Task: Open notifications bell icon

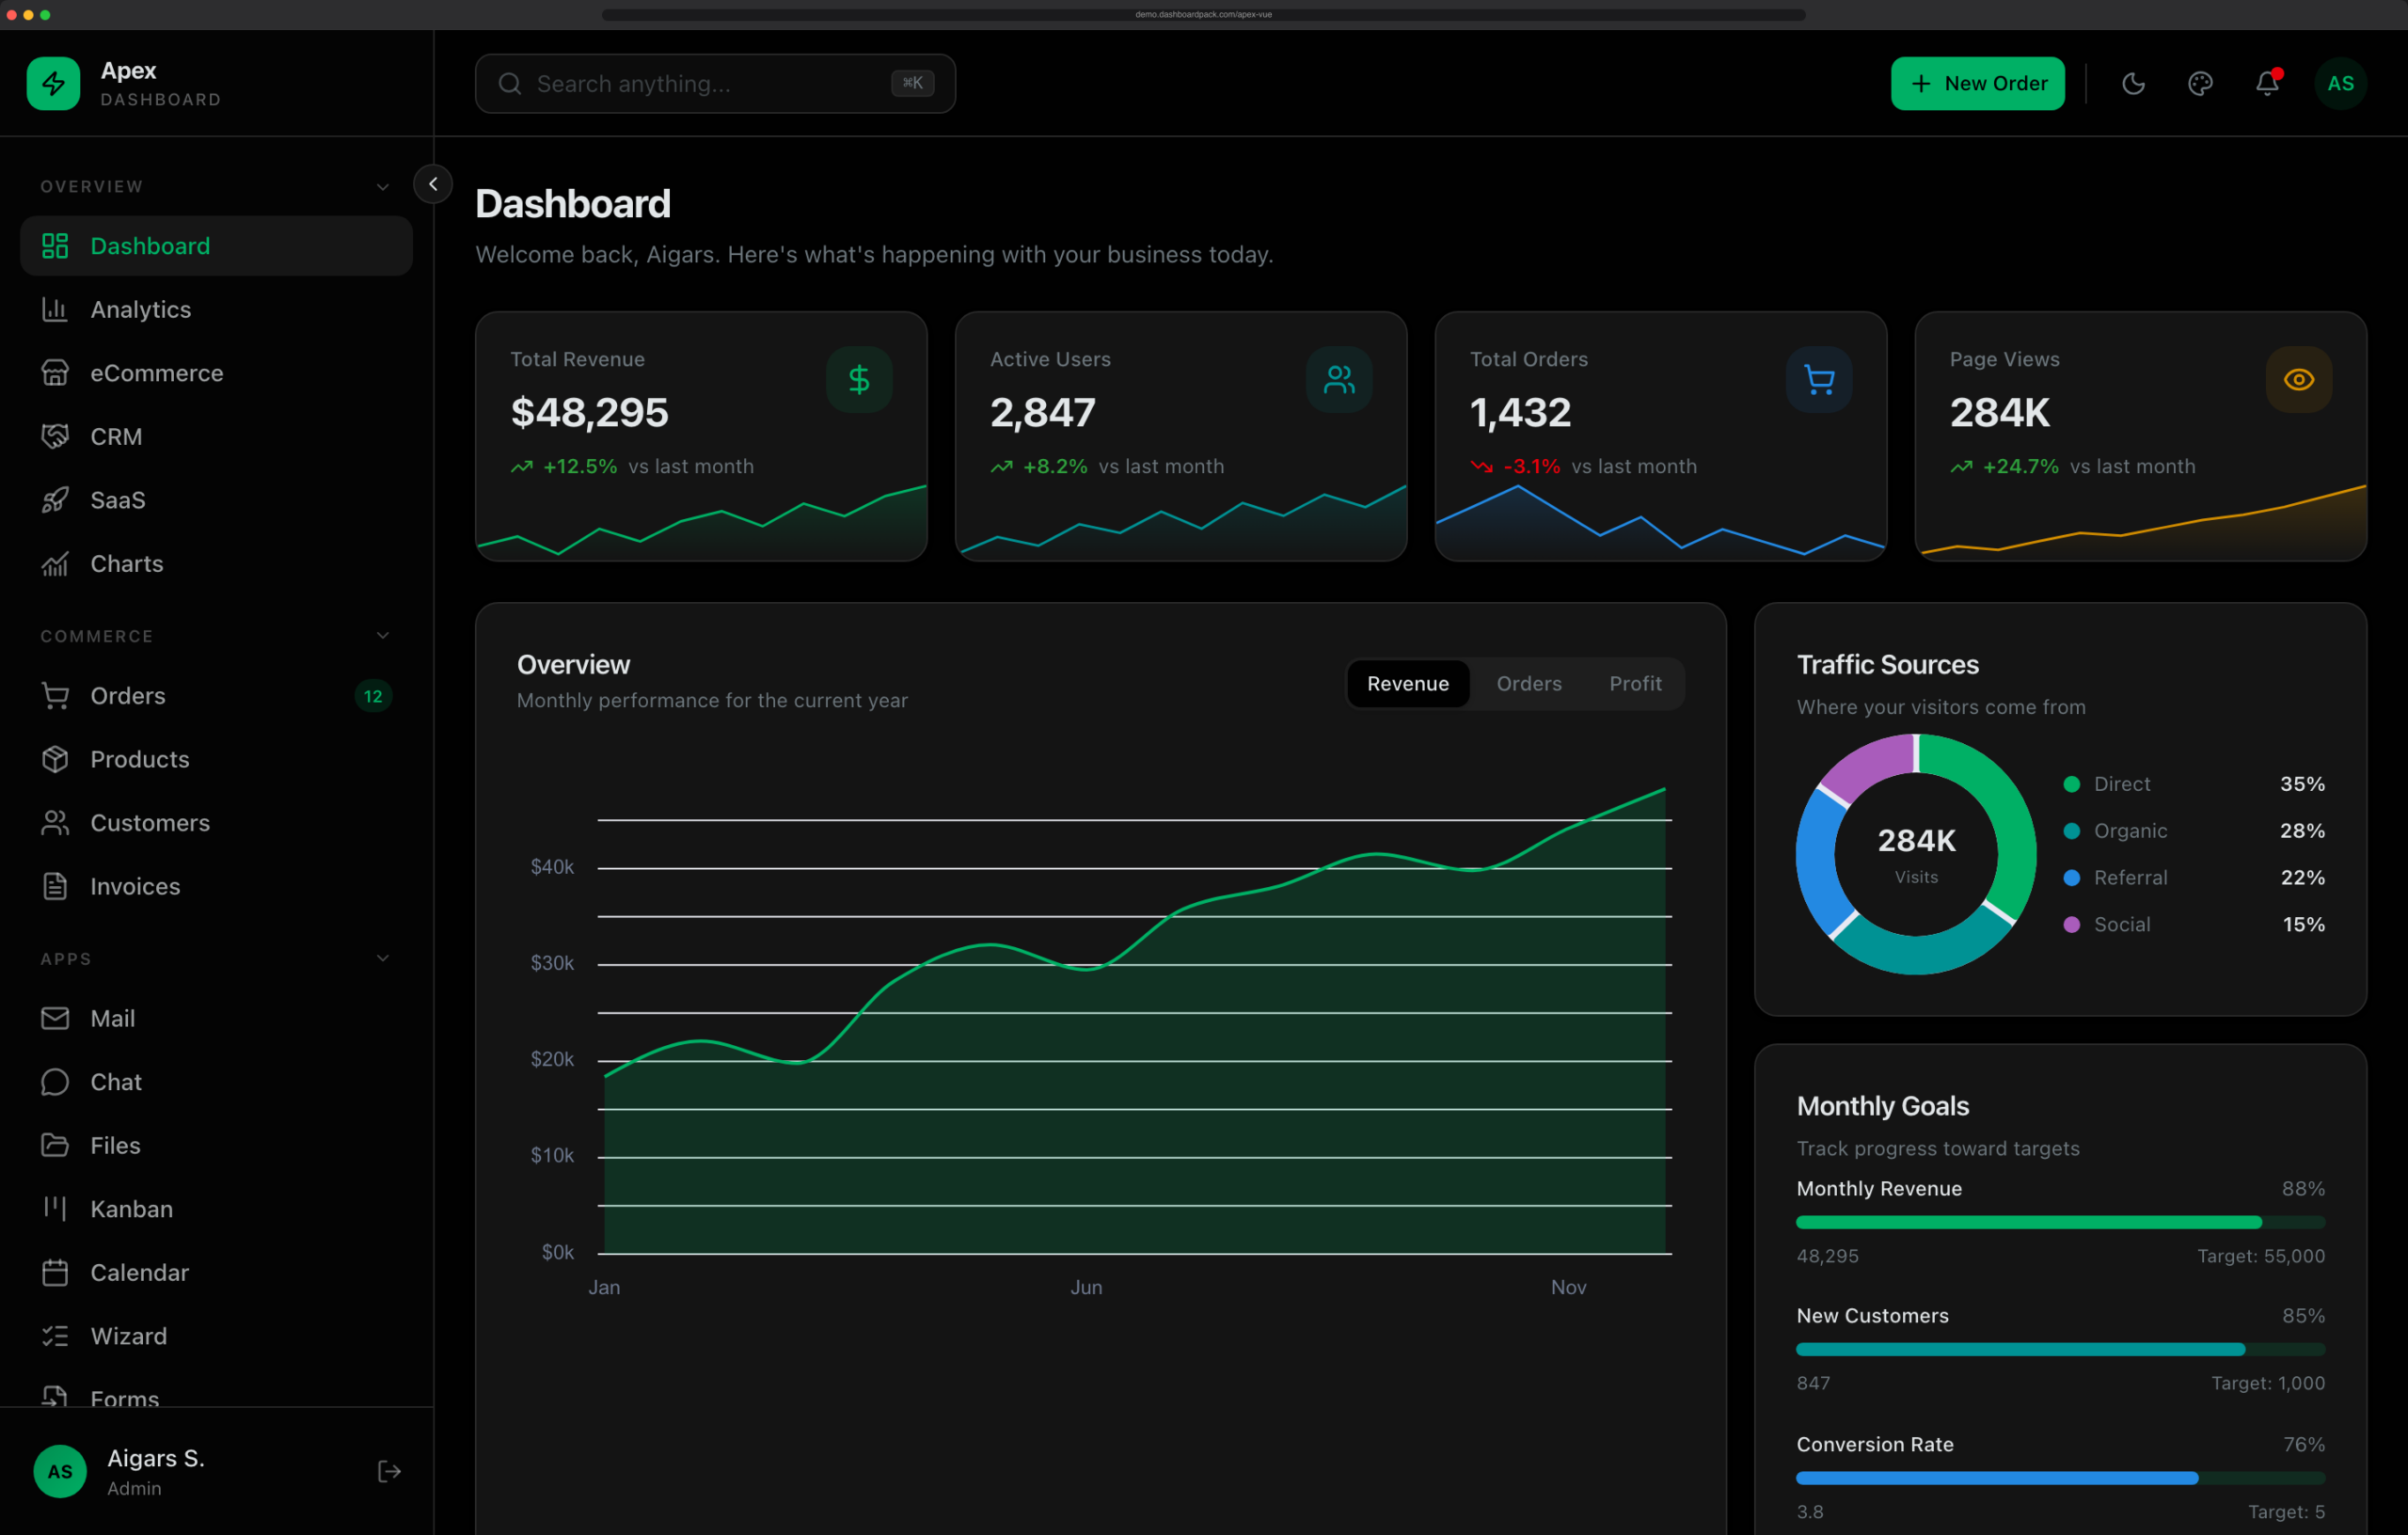Action: (2267, 83)
